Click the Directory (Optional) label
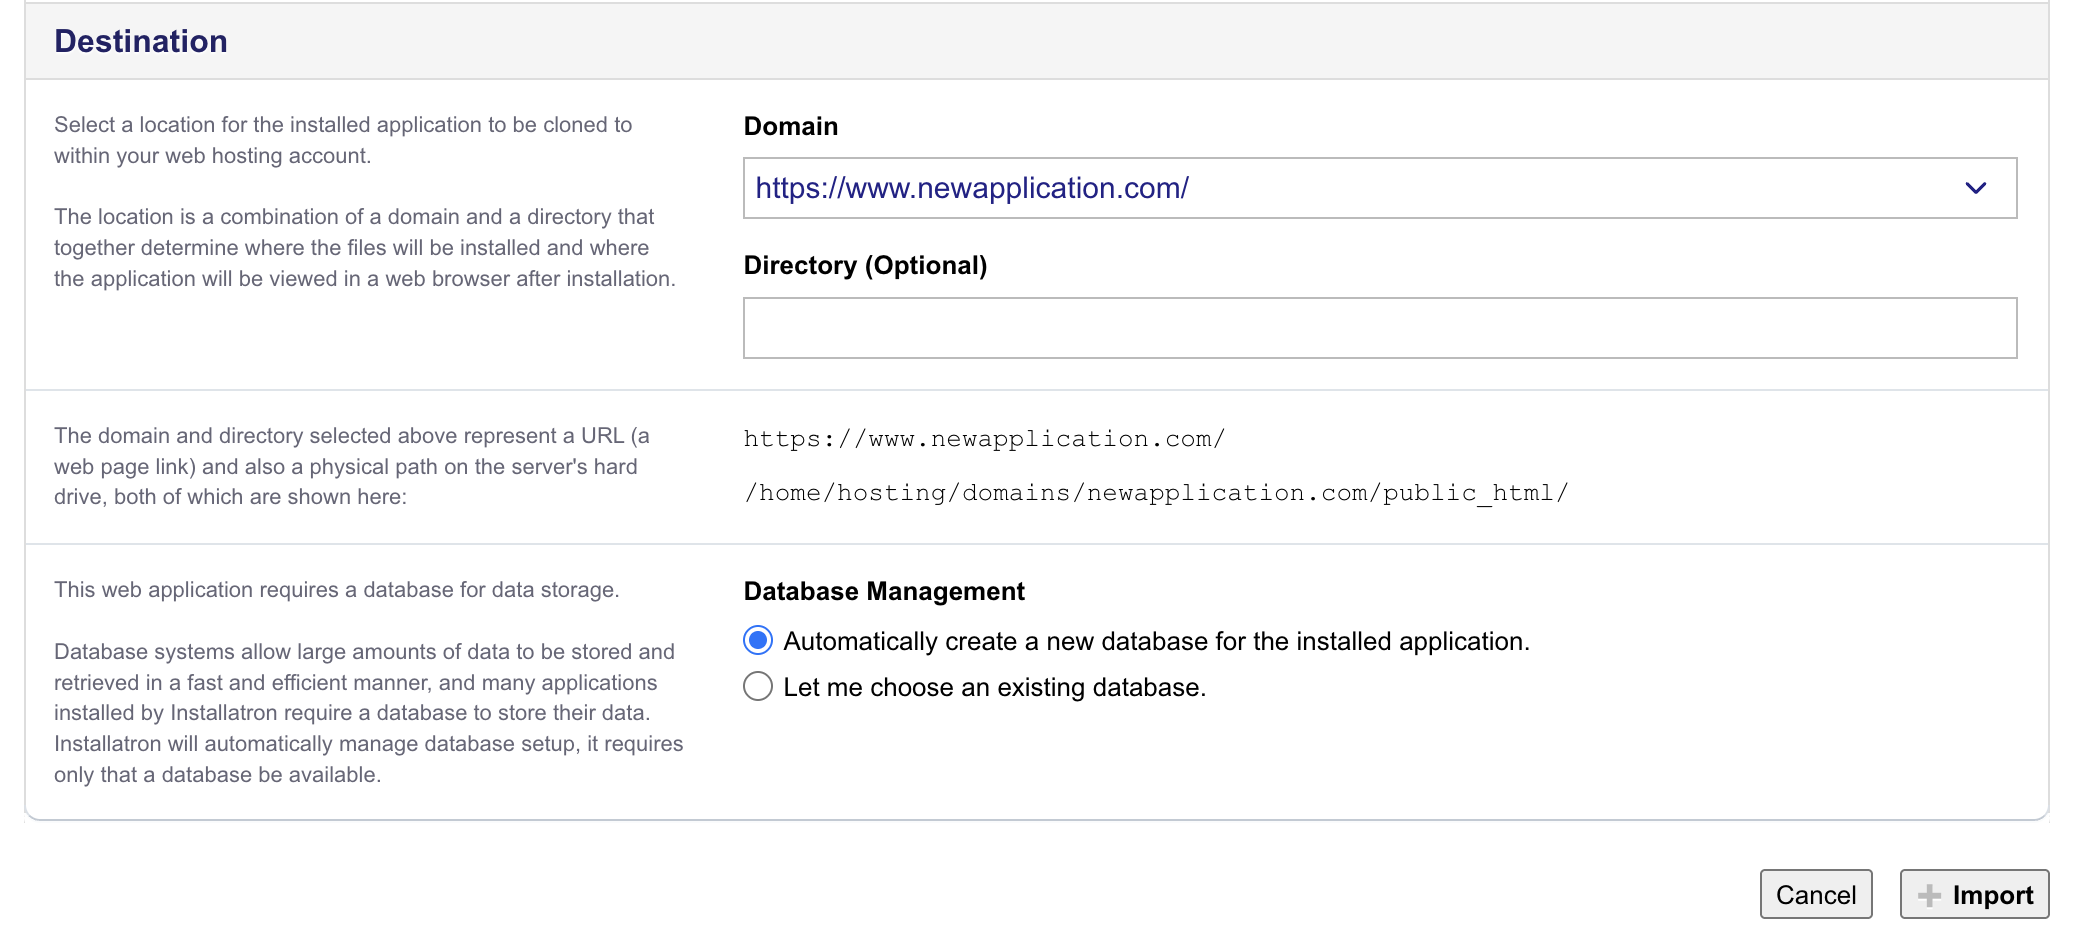 click(865, 265)
